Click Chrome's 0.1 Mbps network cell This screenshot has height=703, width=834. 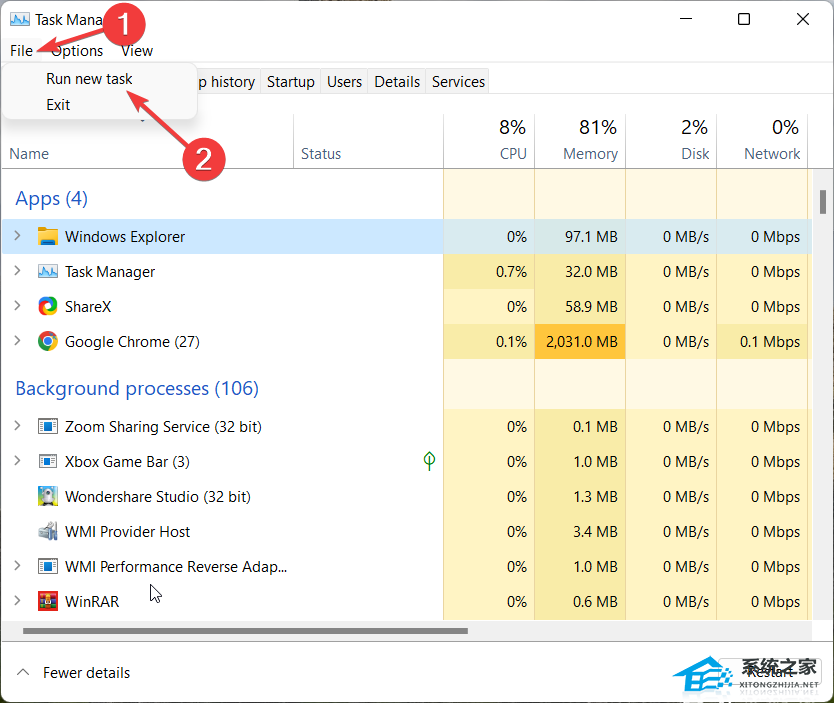point(762,341)
